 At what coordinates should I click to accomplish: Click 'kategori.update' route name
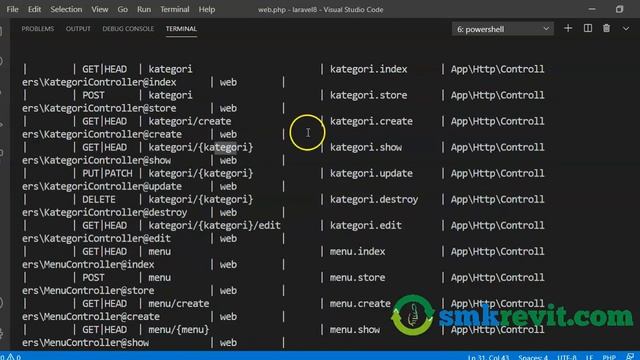[371, 173]
